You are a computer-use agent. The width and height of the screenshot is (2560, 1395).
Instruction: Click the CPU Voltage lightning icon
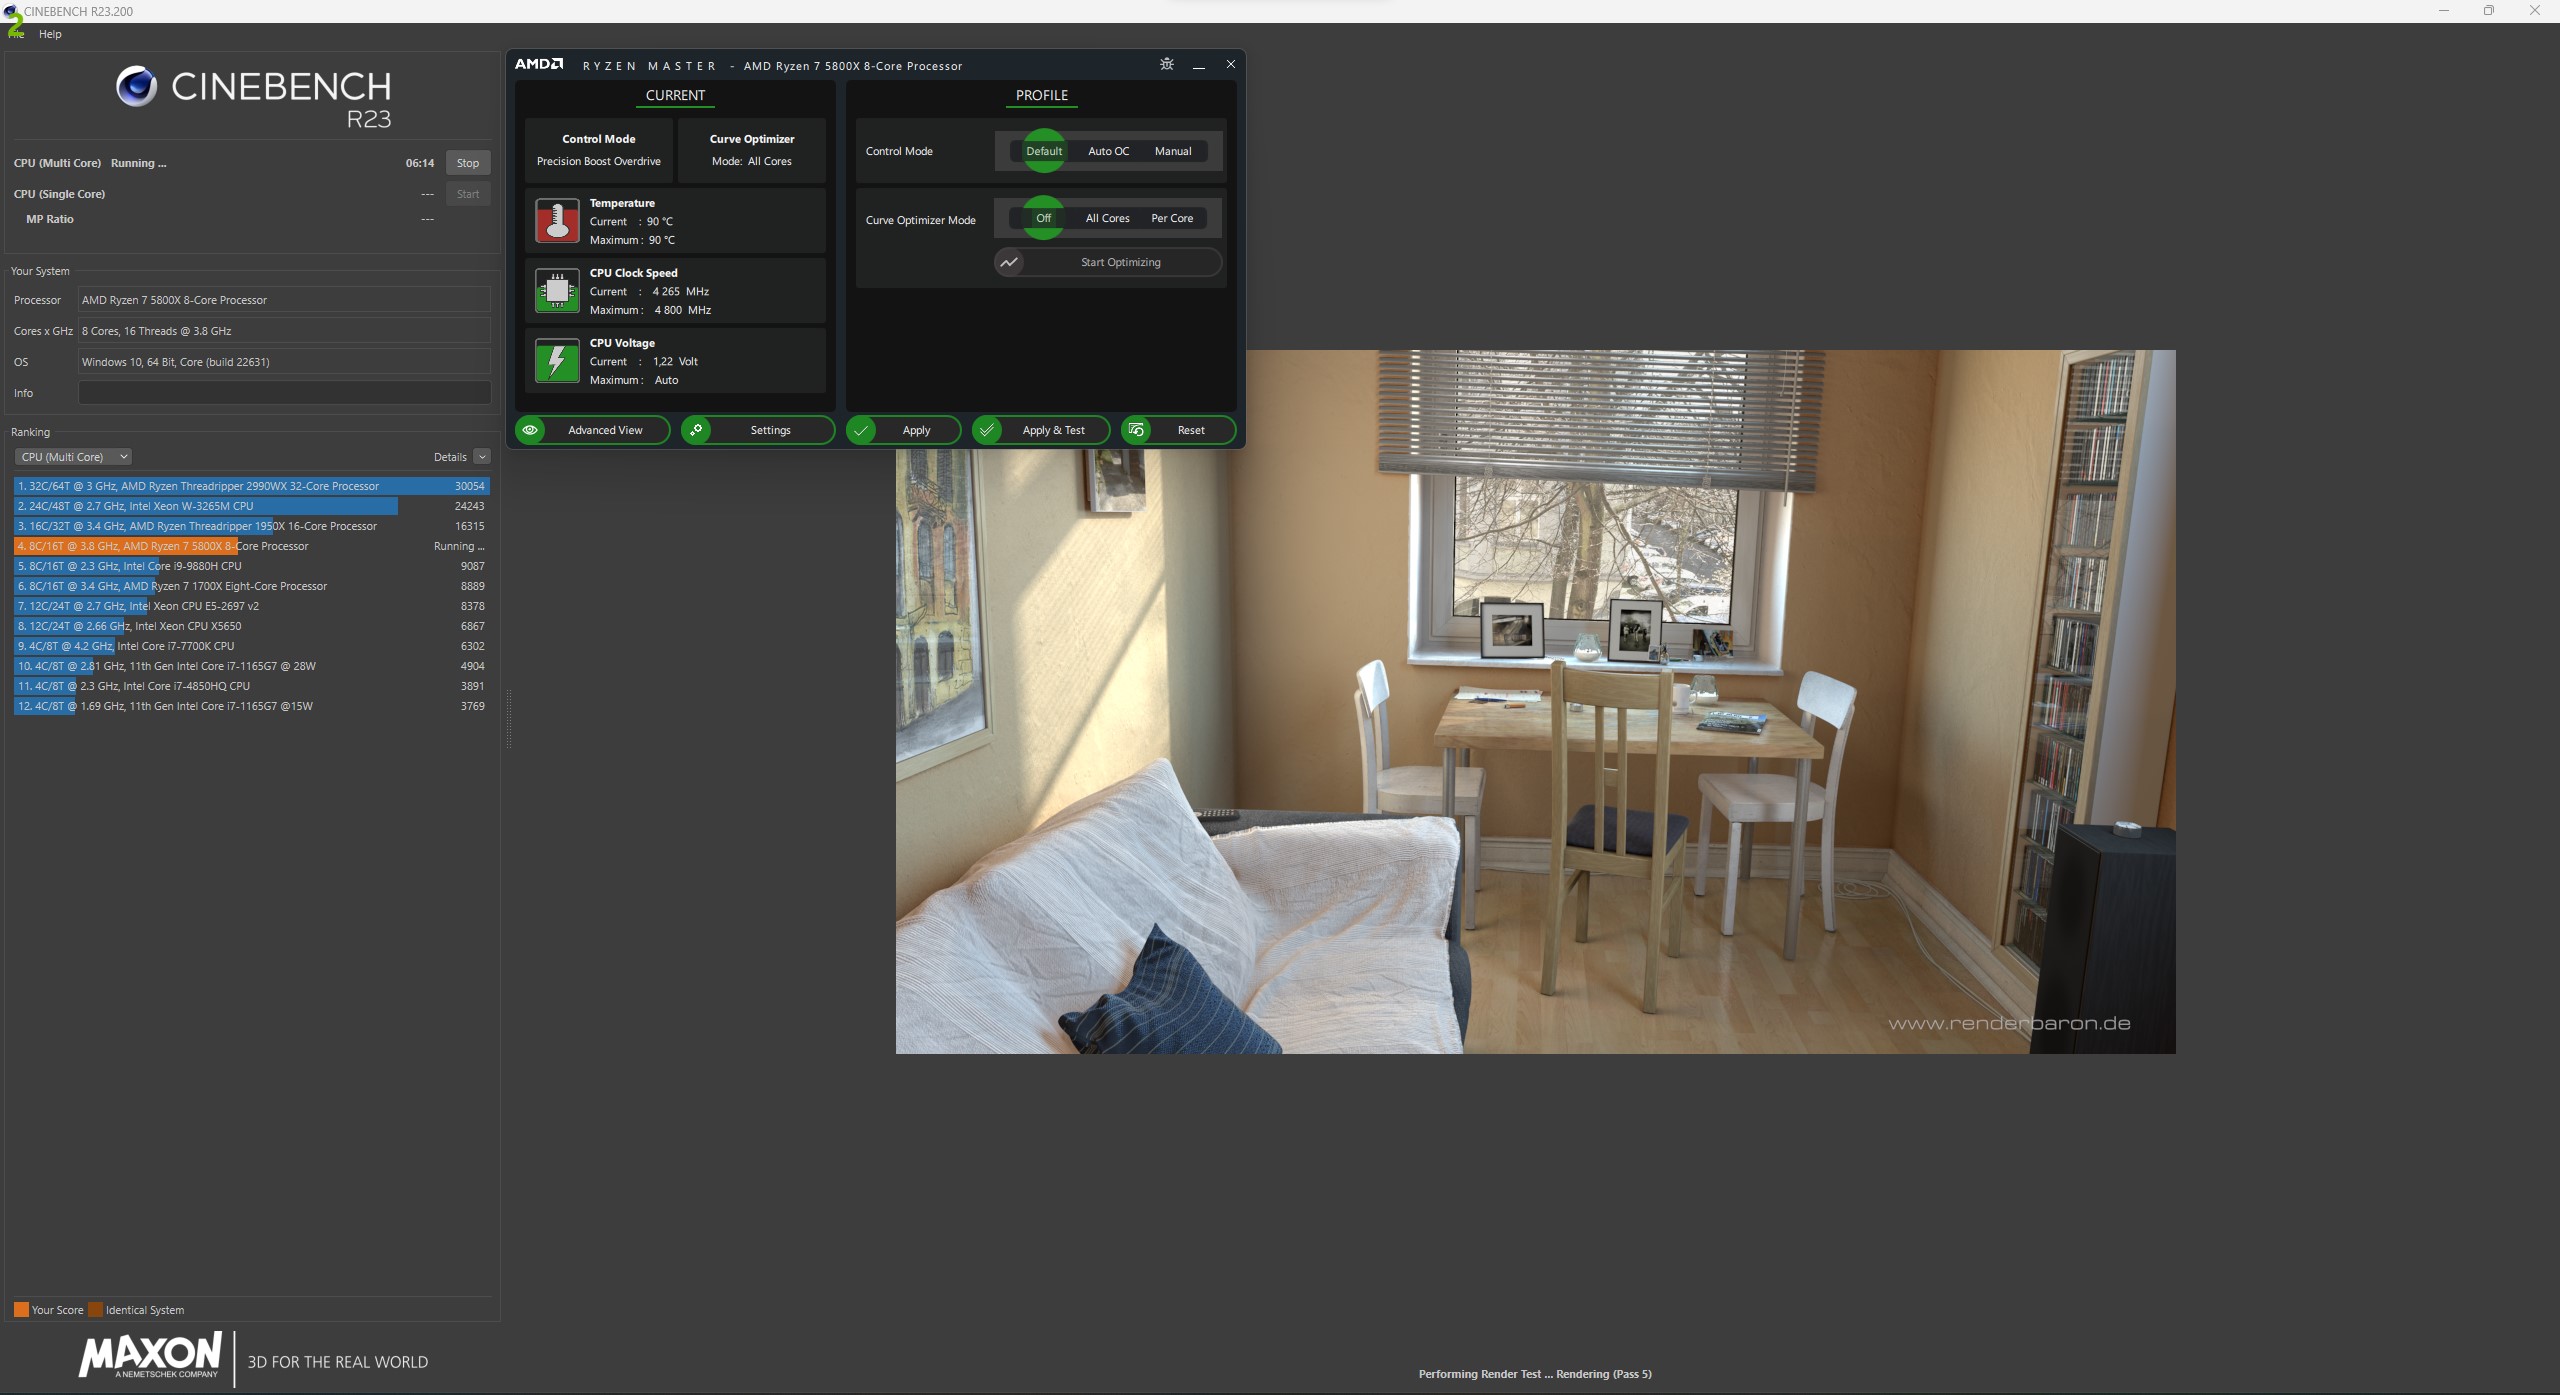[x=557, y=361]
